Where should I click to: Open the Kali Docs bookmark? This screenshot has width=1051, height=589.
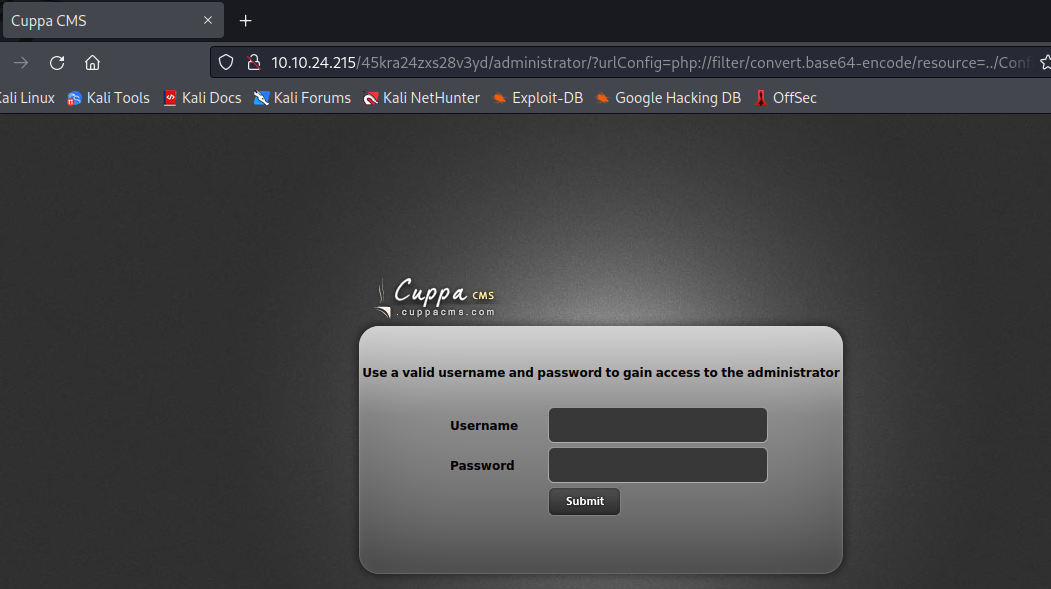coord(202,98)
